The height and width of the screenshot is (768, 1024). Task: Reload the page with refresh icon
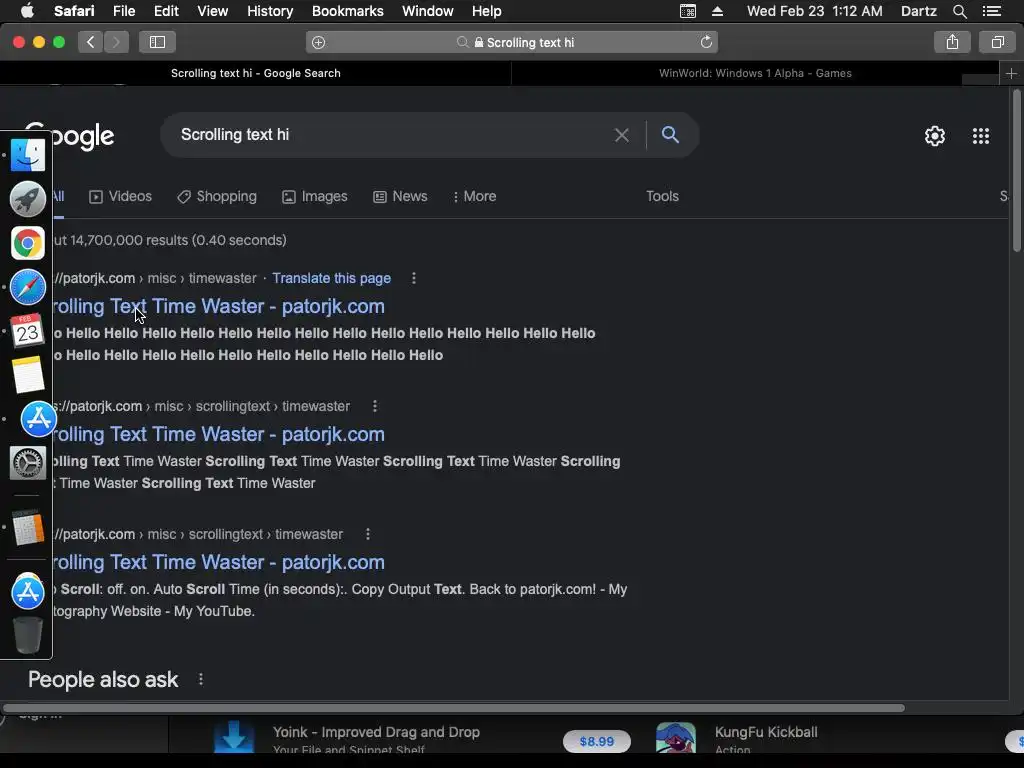(x=706, y=42)
